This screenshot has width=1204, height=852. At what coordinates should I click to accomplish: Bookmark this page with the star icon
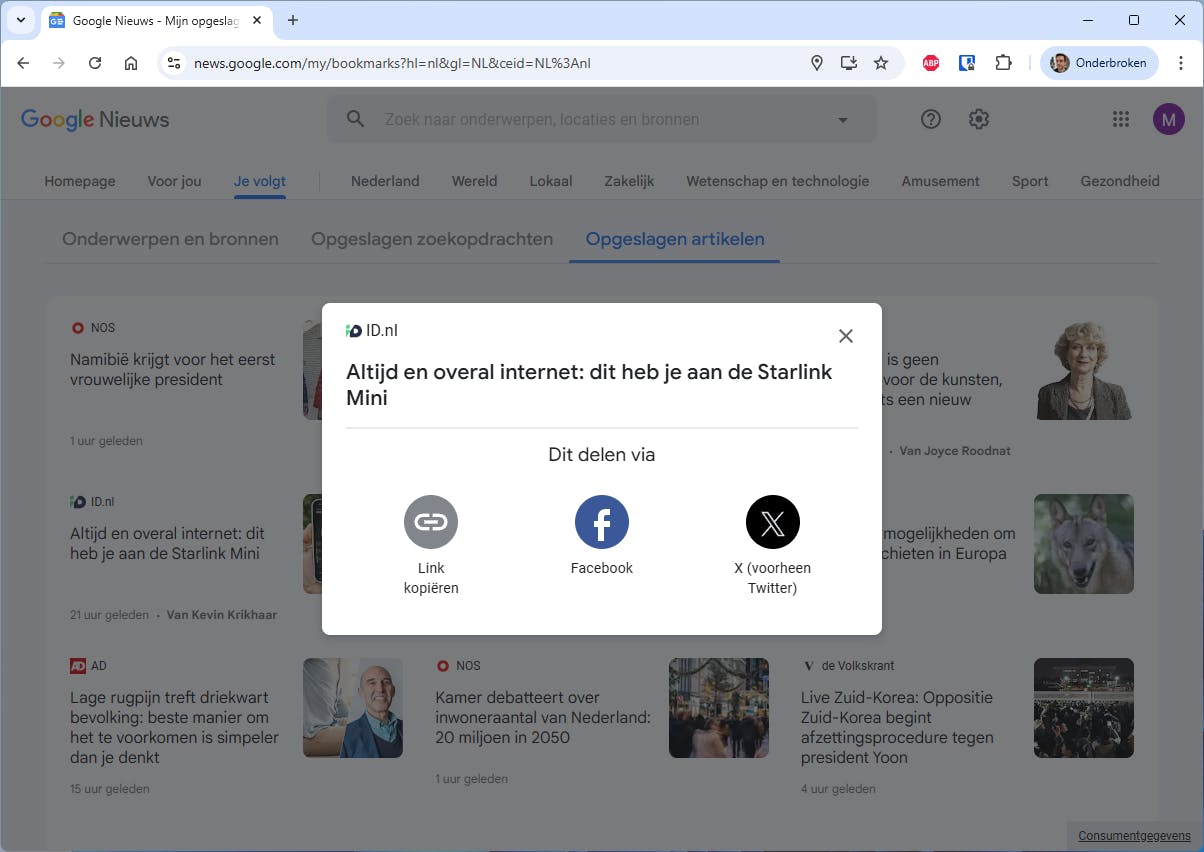(881, 62)
